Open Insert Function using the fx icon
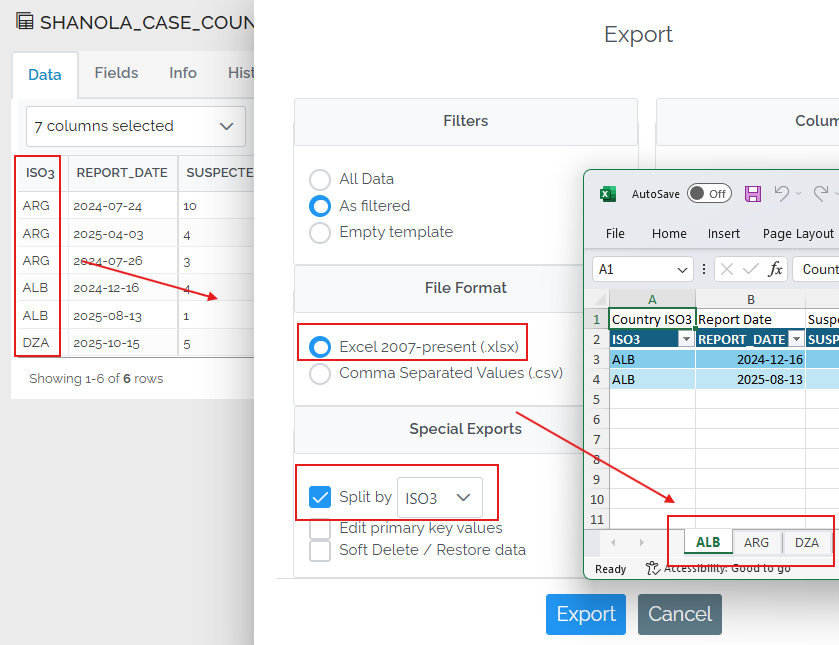 point(775,269)
